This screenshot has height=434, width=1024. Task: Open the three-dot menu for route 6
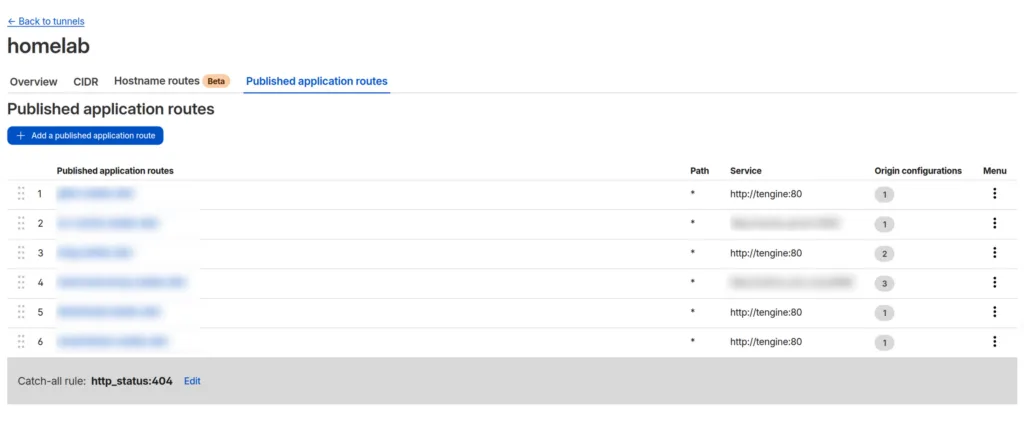point(994,342)
